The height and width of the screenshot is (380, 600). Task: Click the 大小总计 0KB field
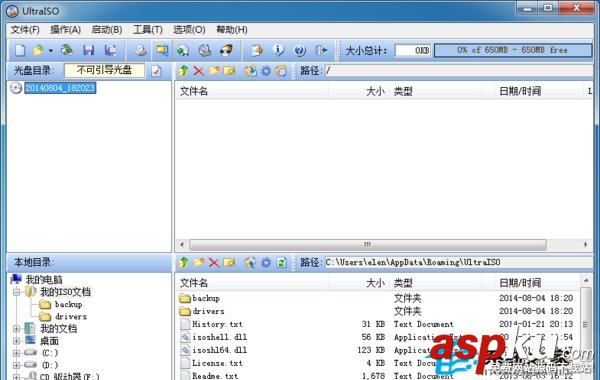point(413,50)
